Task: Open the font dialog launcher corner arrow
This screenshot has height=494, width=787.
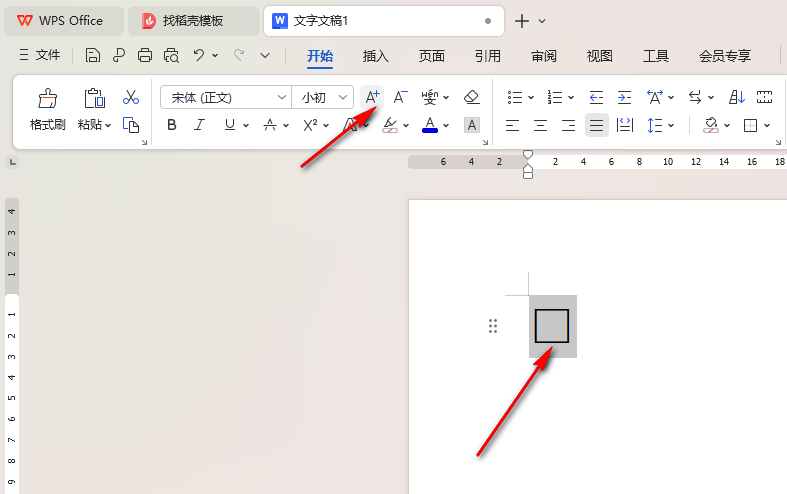Action: click(x=485, y=143)
